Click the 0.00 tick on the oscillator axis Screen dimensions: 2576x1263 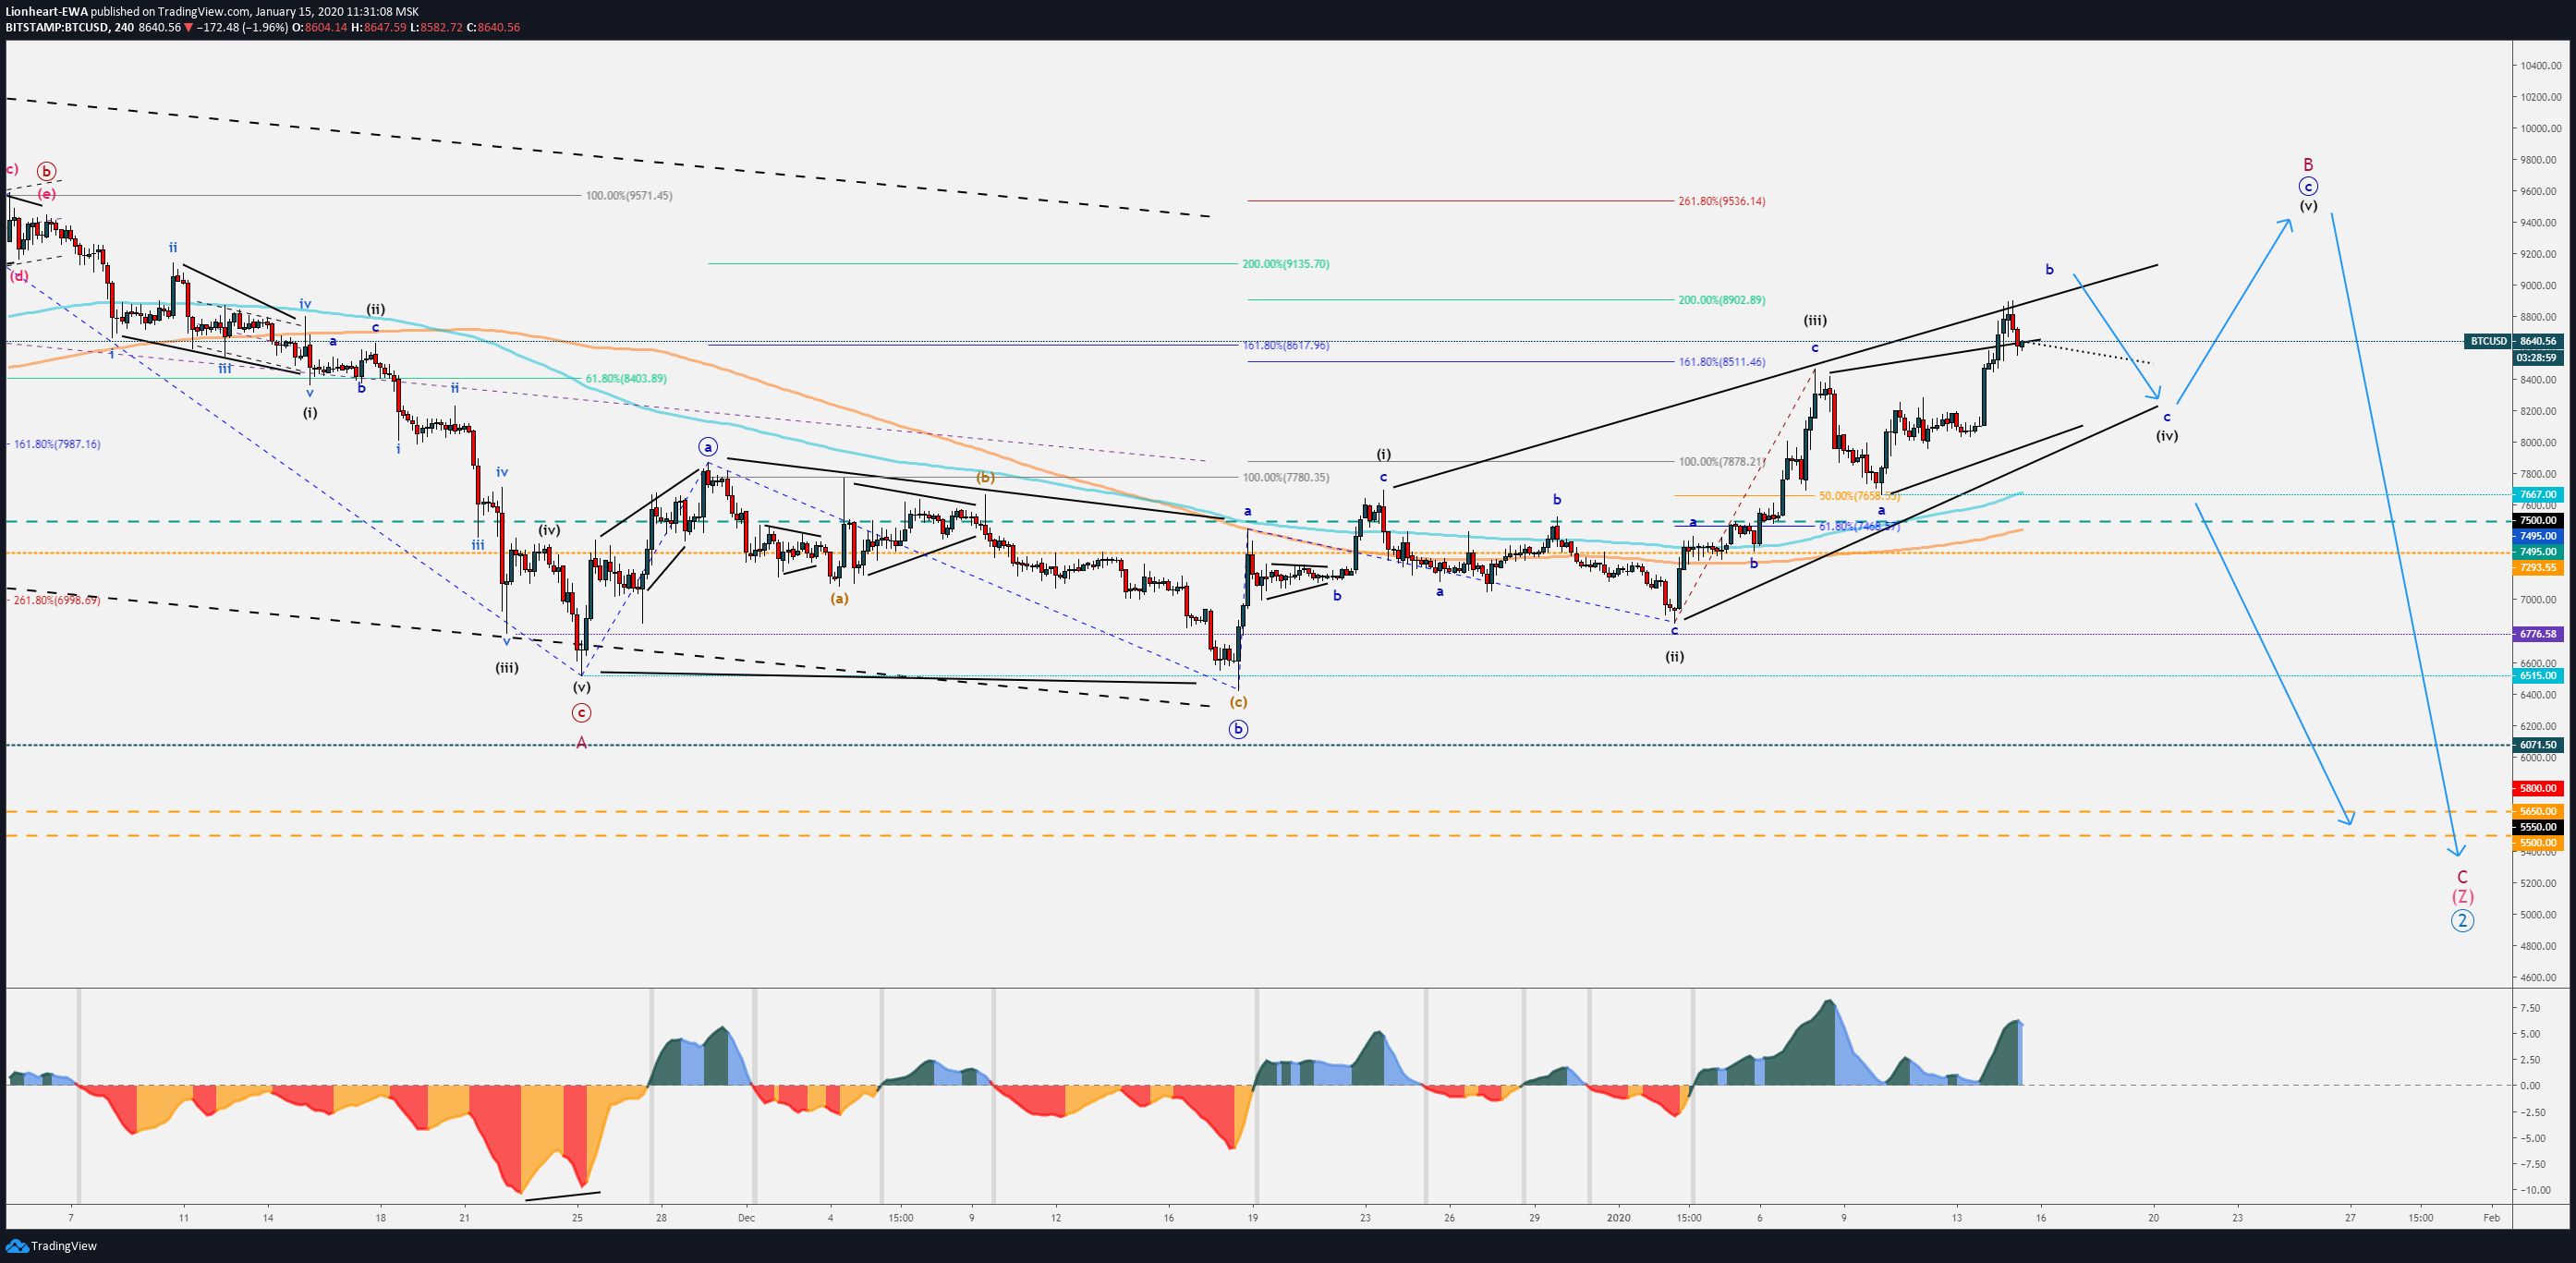point(2530,1085)
